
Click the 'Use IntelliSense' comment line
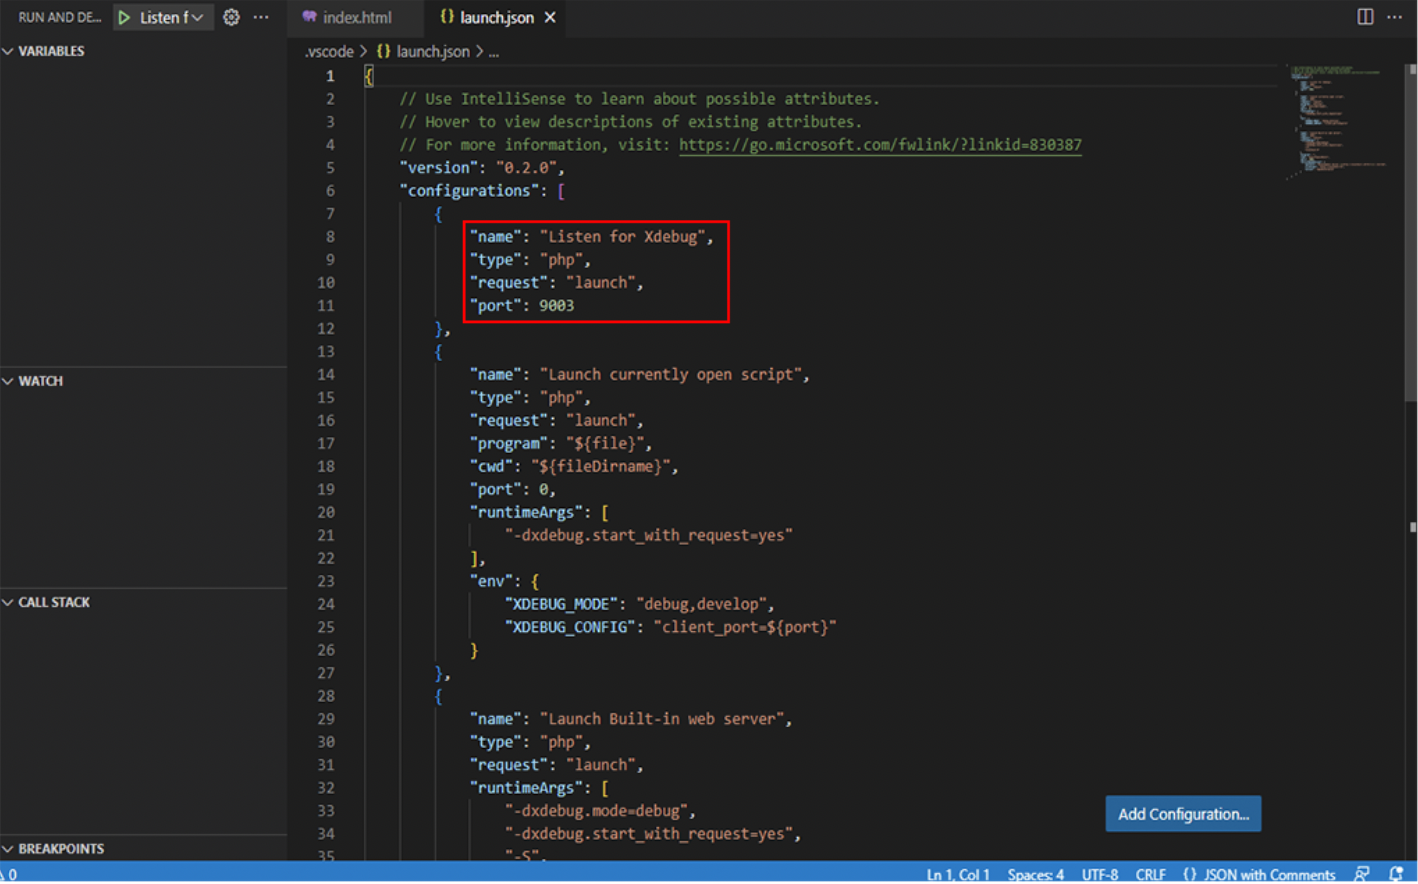[639, 99]
